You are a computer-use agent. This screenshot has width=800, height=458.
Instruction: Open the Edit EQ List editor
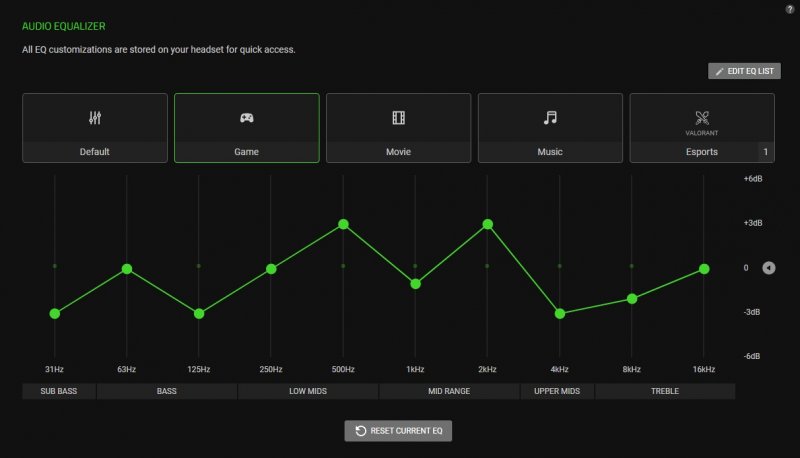(744, 71)
